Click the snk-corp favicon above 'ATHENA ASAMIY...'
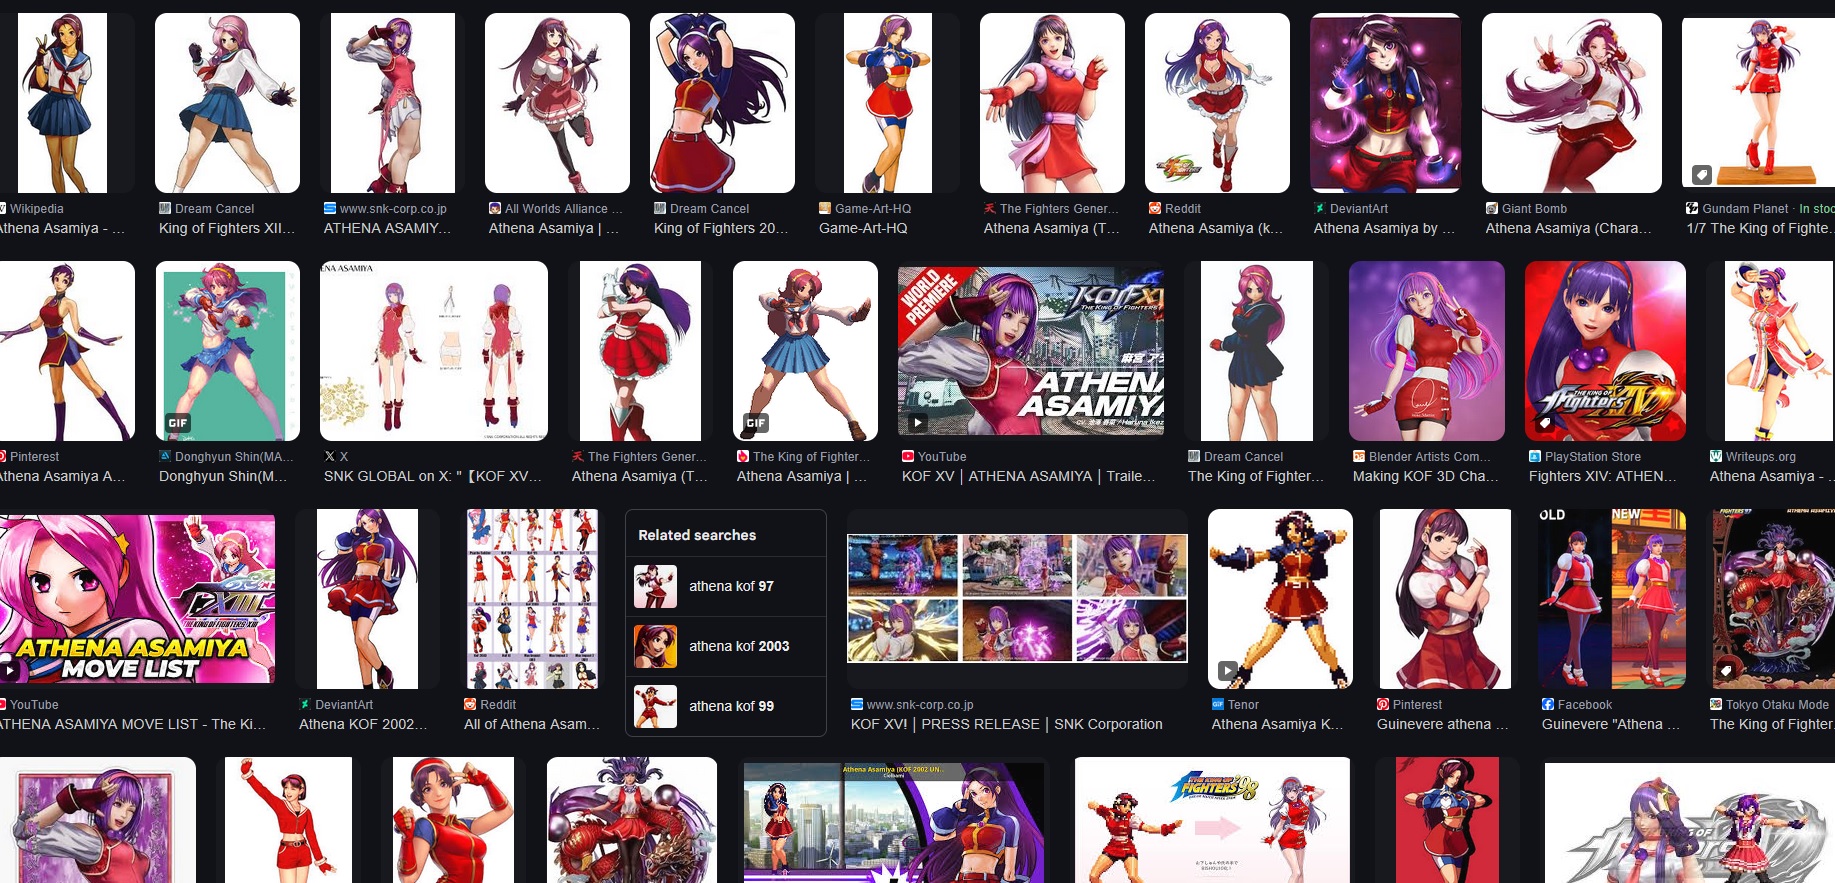This screenshot has width=1835, height=883. pyautogui.click(x=330, y=208)
